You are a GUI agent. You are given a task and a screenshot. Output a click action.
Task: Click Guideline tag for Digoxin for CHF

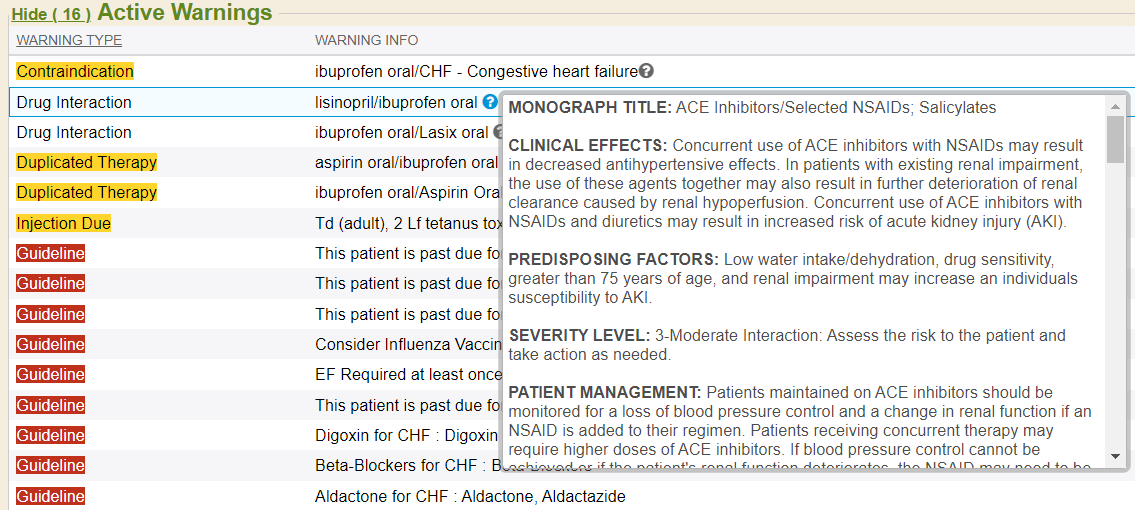click(x=51, y=435)
